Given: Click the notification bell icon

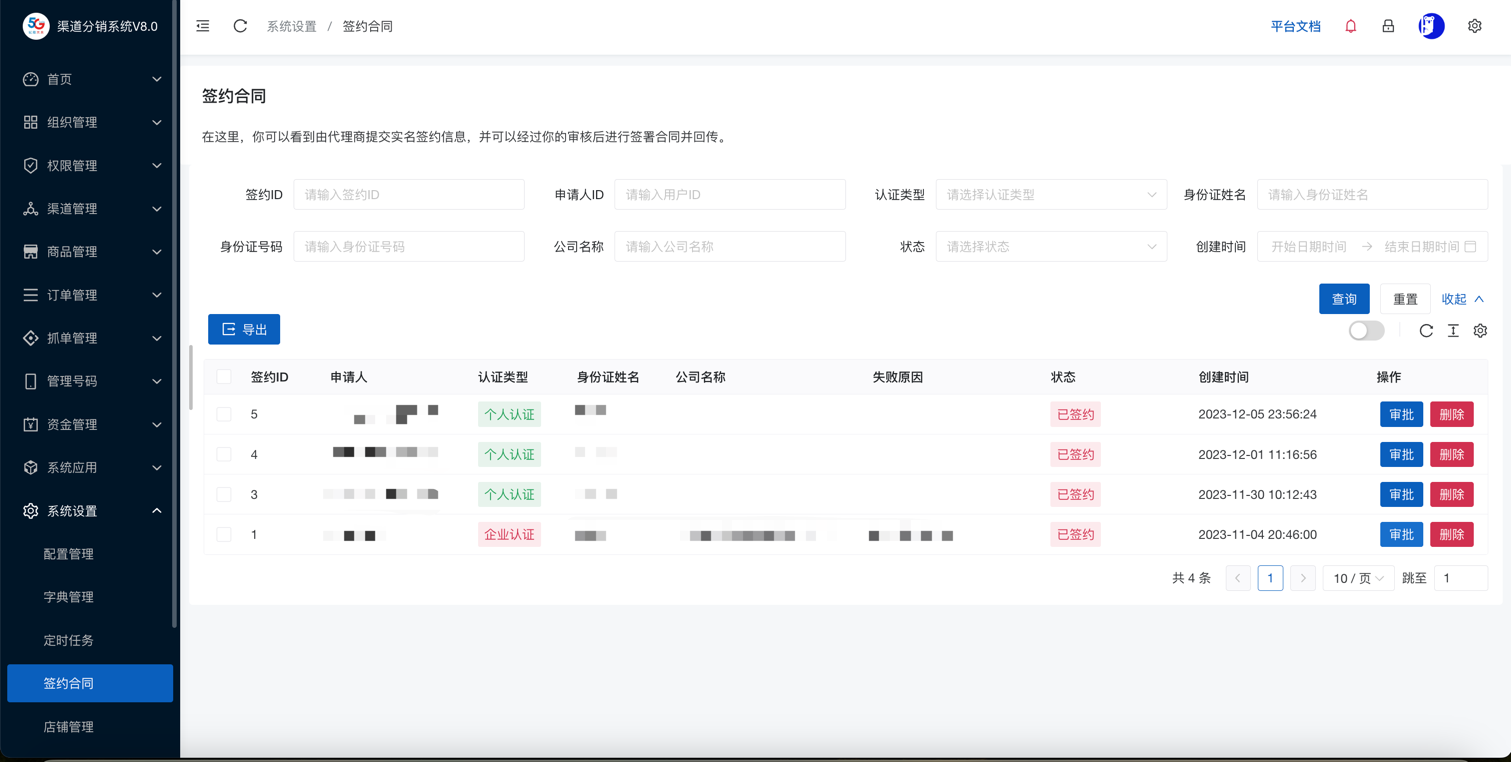Looking at the screenshot, I should tap(1350, 27).
